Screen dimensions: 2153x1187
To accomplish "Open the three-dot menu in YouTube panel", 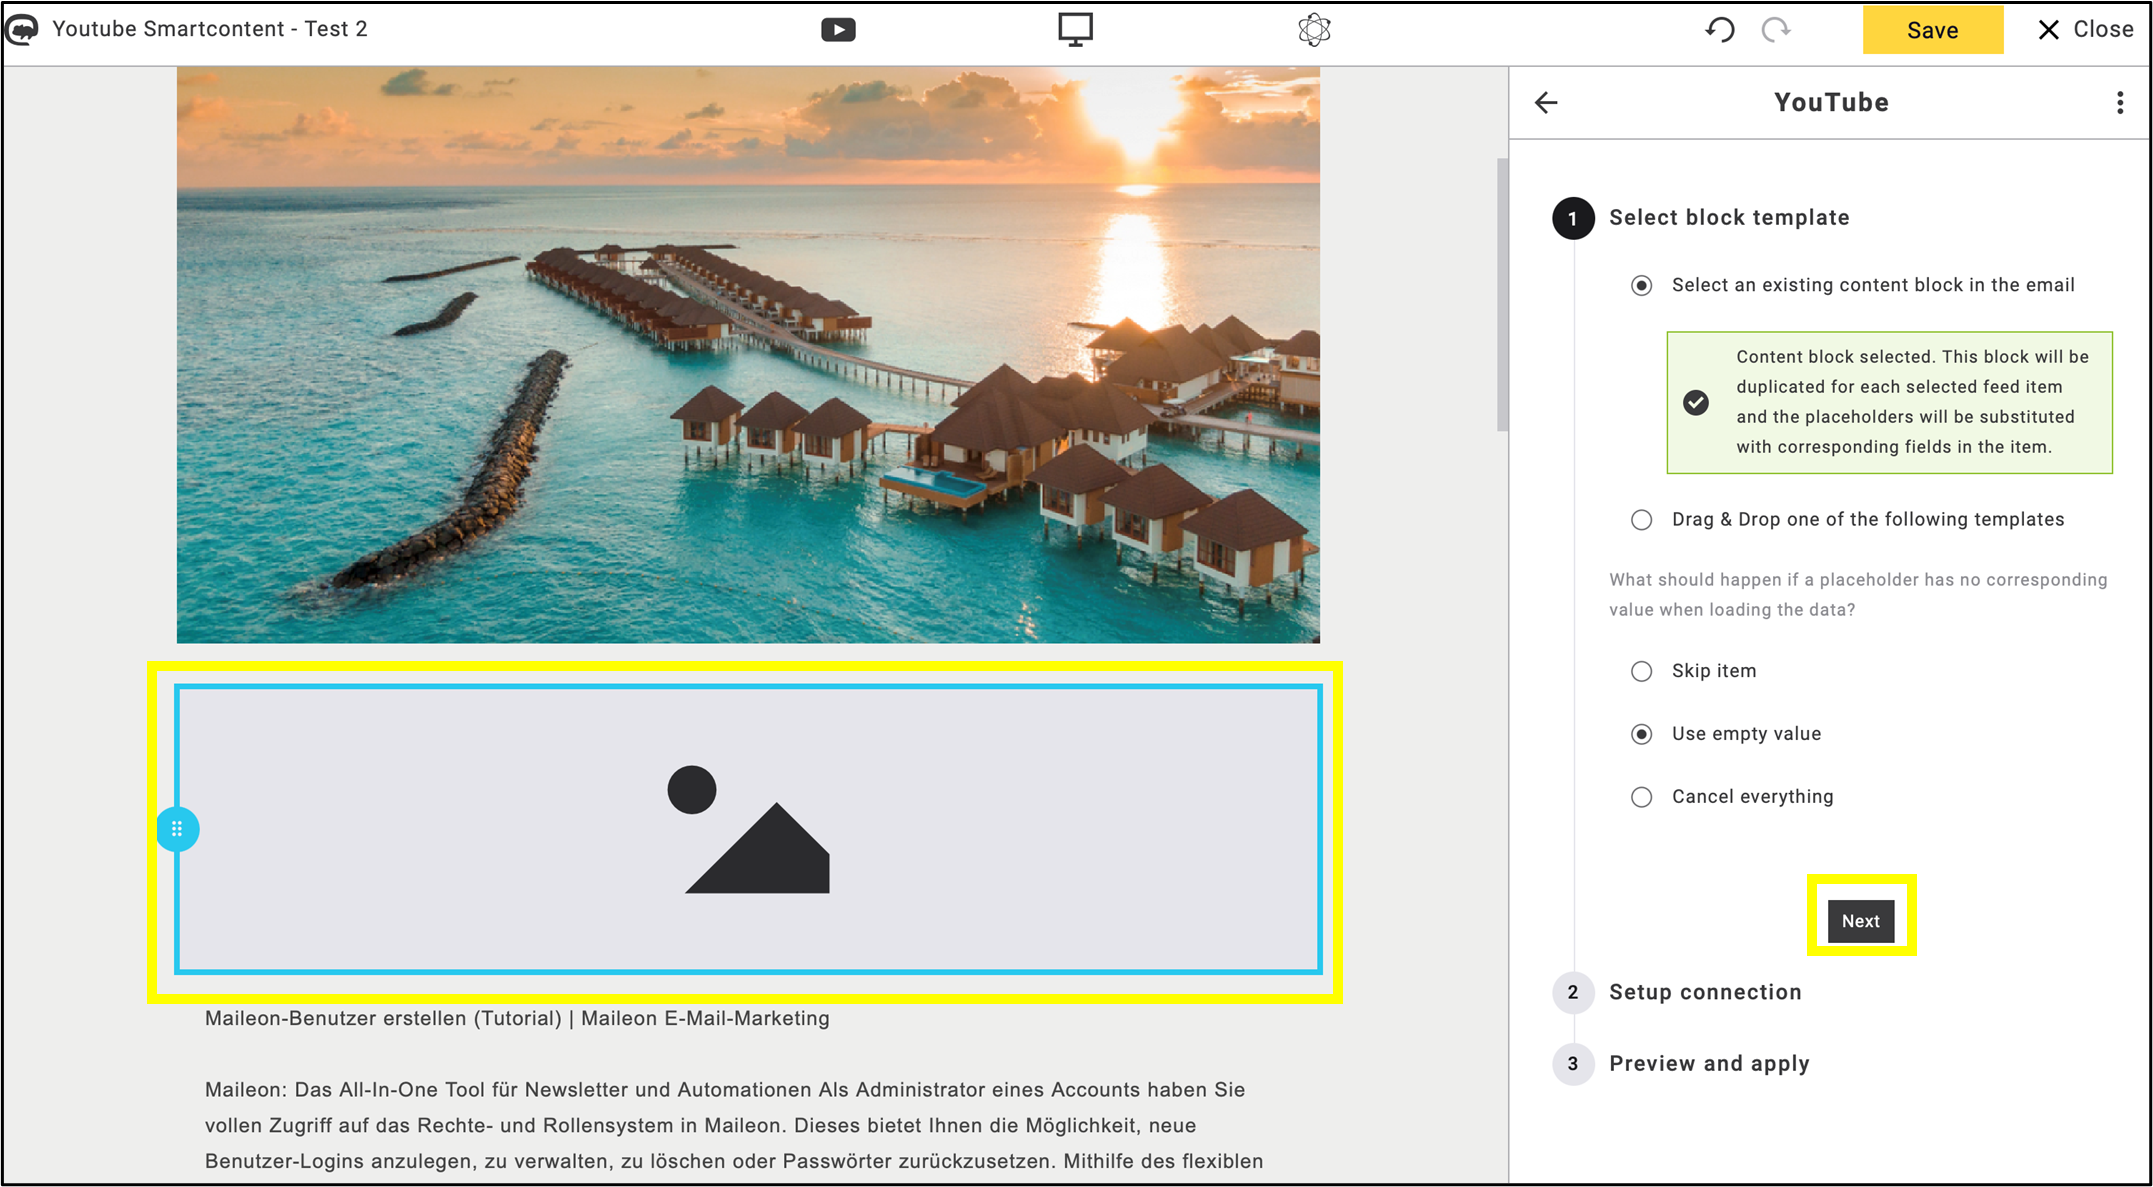I will click(2120, 102).
